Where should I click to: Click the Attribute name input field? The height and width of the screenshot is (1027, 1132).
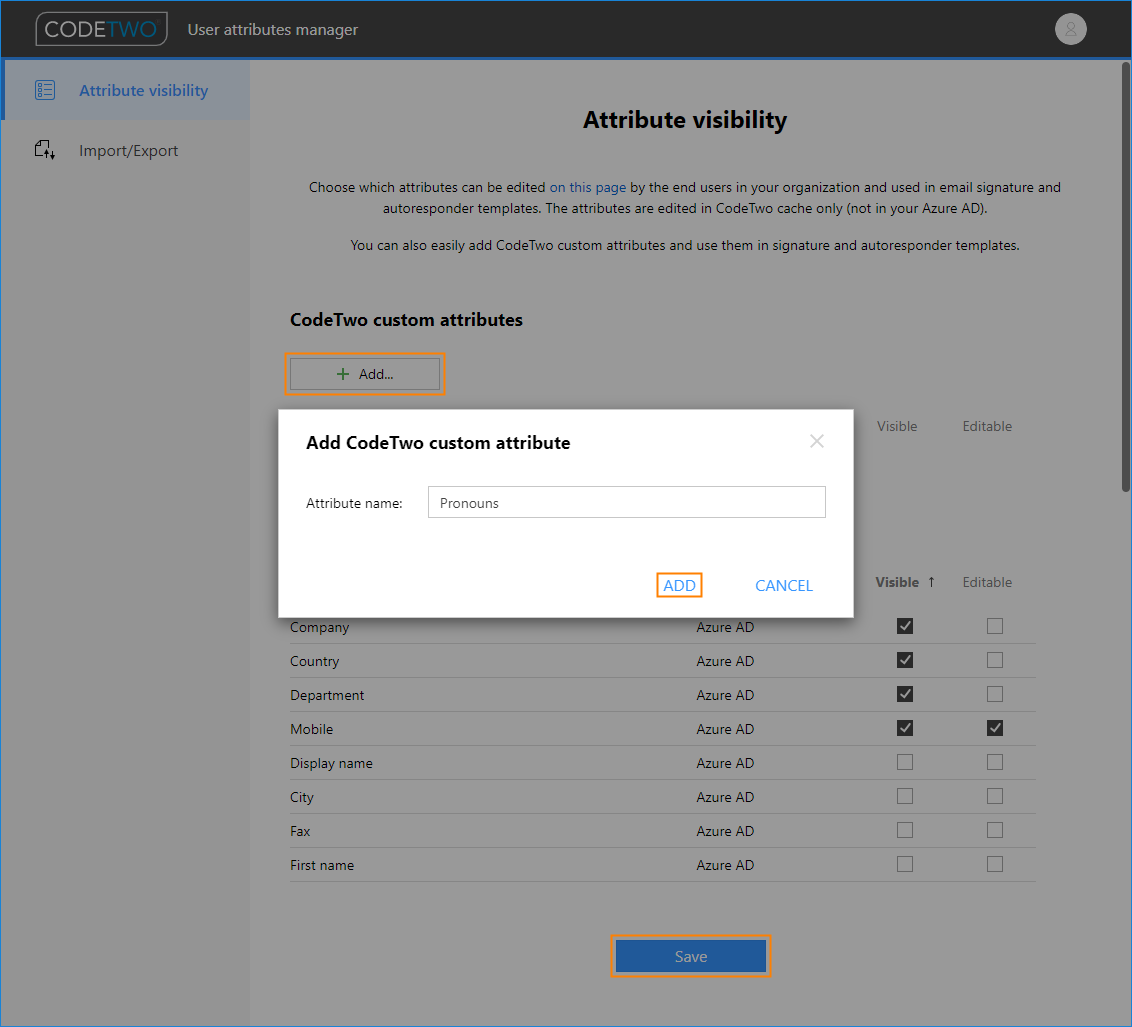627,502
